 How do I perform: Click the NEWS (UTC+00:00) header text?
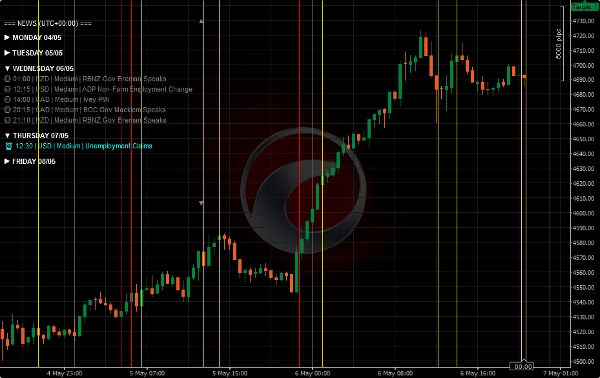48,23
